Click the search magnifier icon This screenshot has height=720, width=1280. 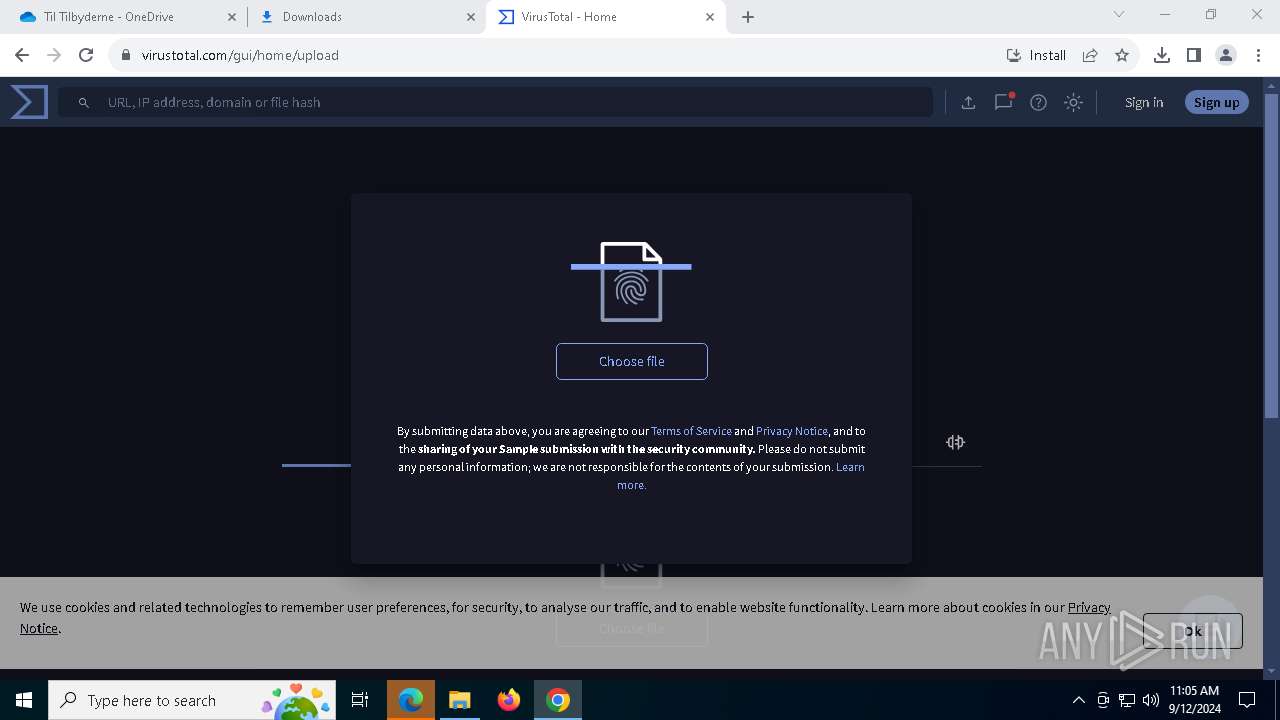84,103
